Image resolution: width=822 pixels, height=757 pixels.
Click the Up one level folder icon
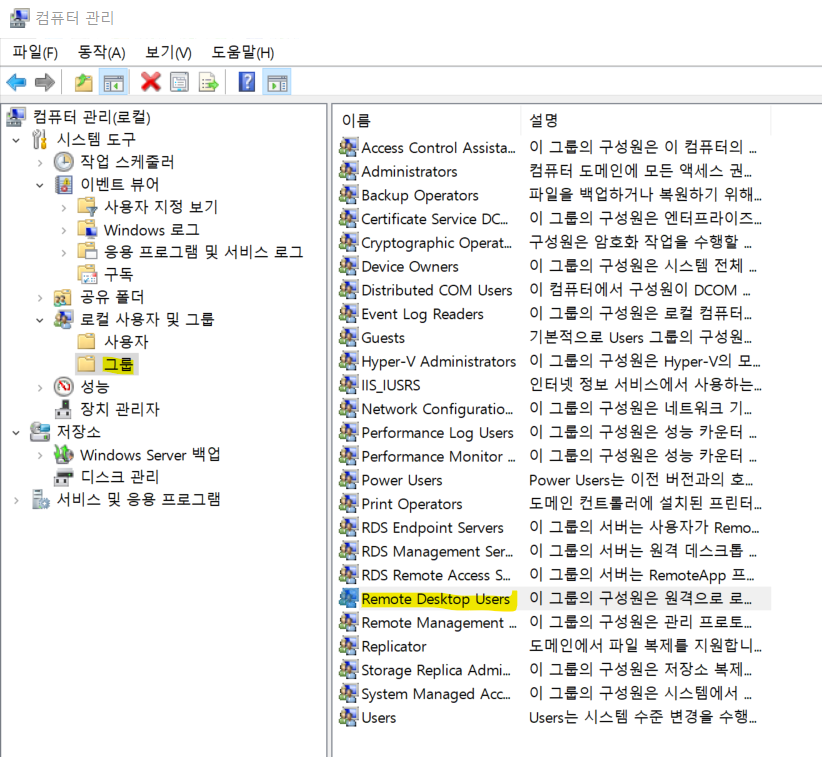(83, 82)
